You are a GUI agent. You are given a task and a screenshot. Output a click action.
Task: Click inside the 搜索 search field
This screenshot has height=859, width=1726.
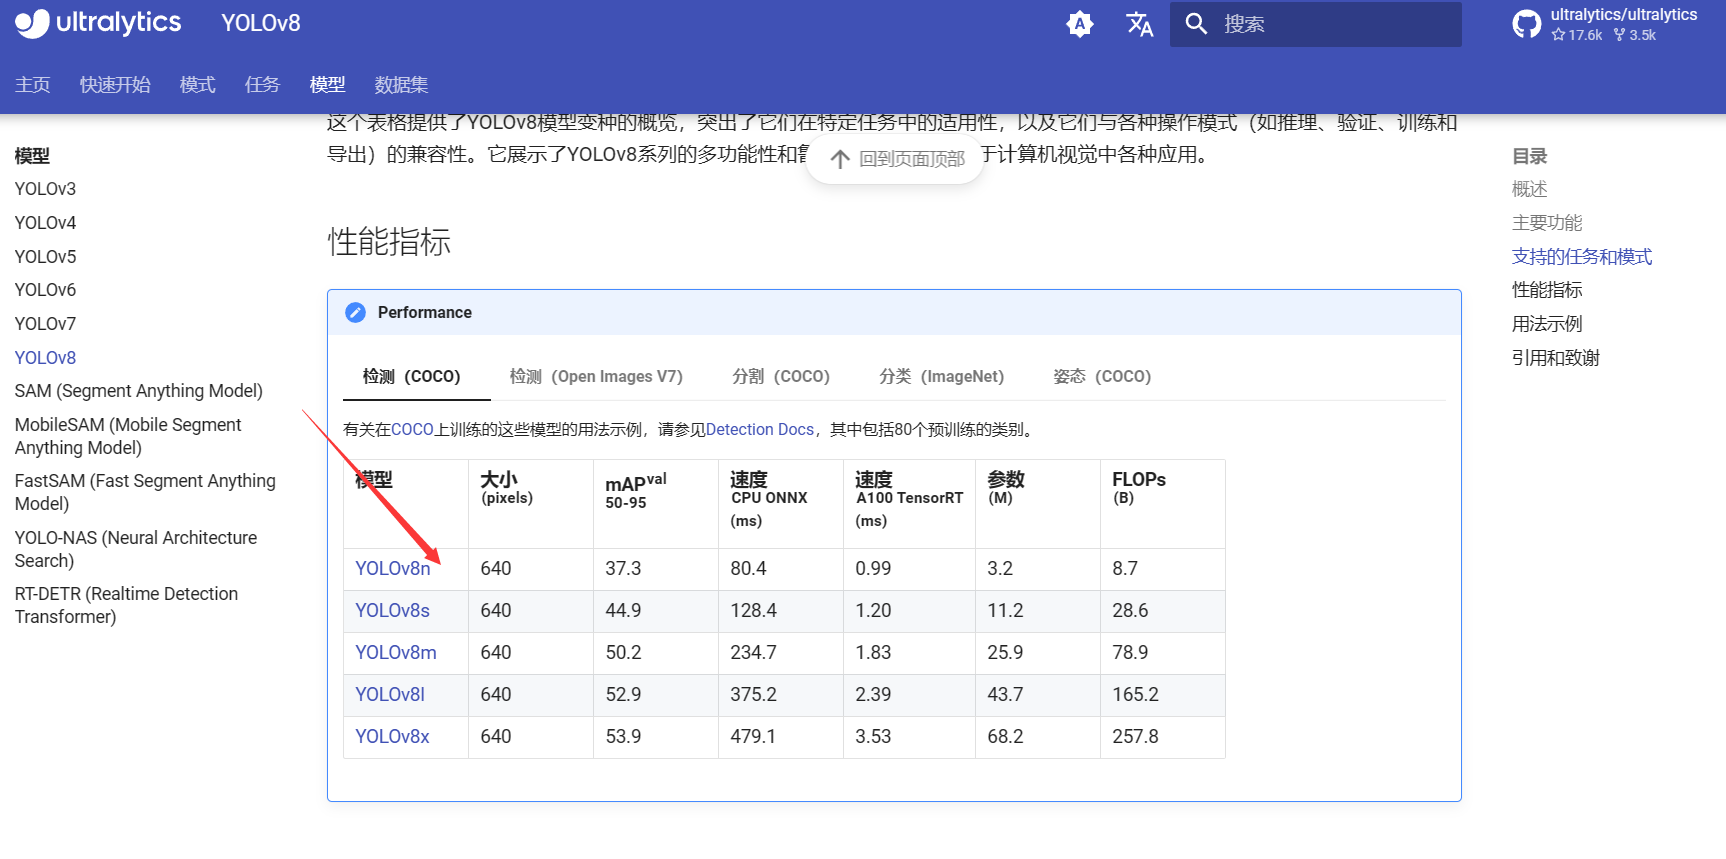coord(1316,24)
